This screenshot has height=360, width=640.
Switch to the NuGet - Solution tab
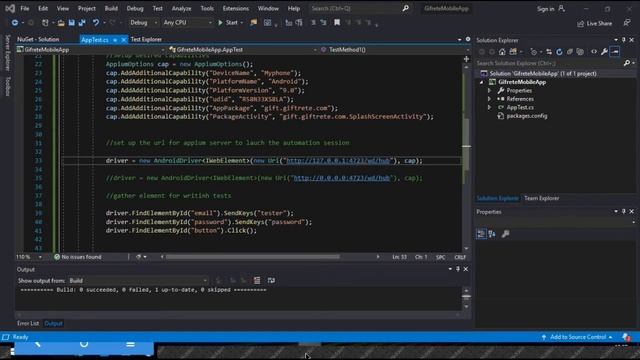click(x=38, y=40)
